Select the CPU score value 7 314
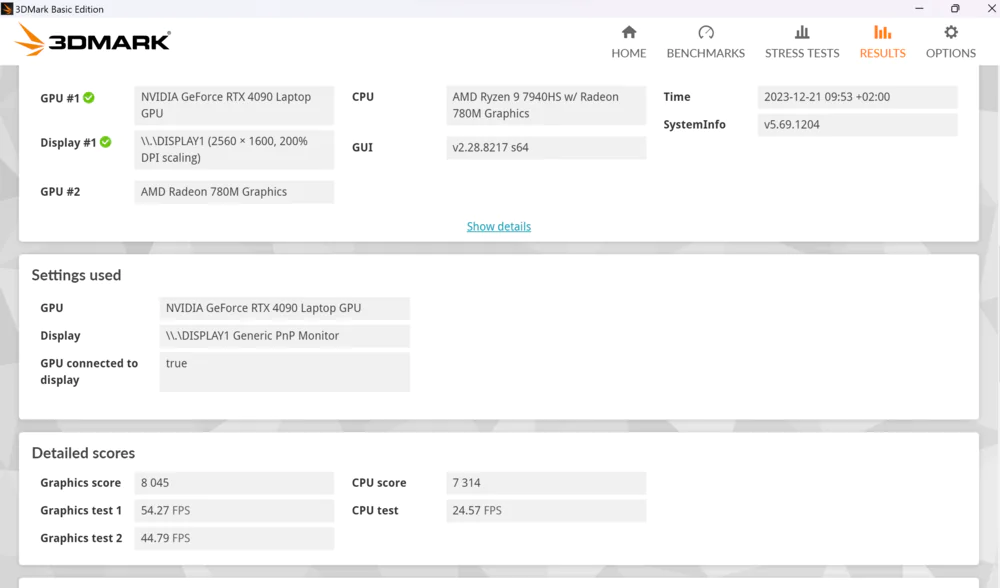1000x588 pixels. point(546,483)
